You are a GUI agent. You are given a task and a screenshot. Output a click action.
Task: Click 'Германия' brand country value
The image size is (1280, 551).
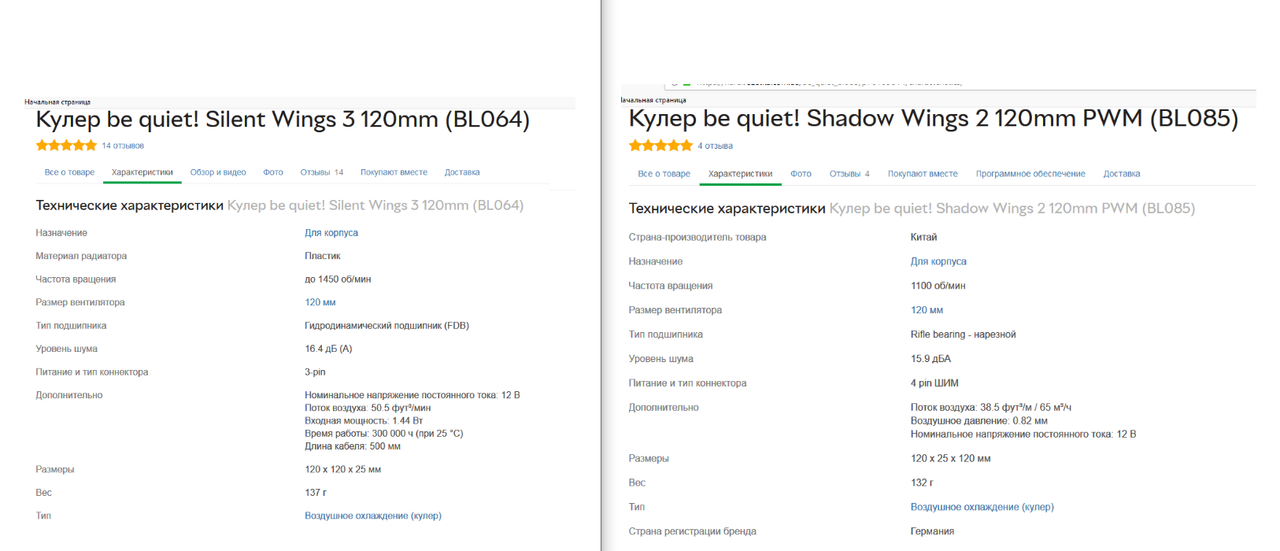point(932,531)
